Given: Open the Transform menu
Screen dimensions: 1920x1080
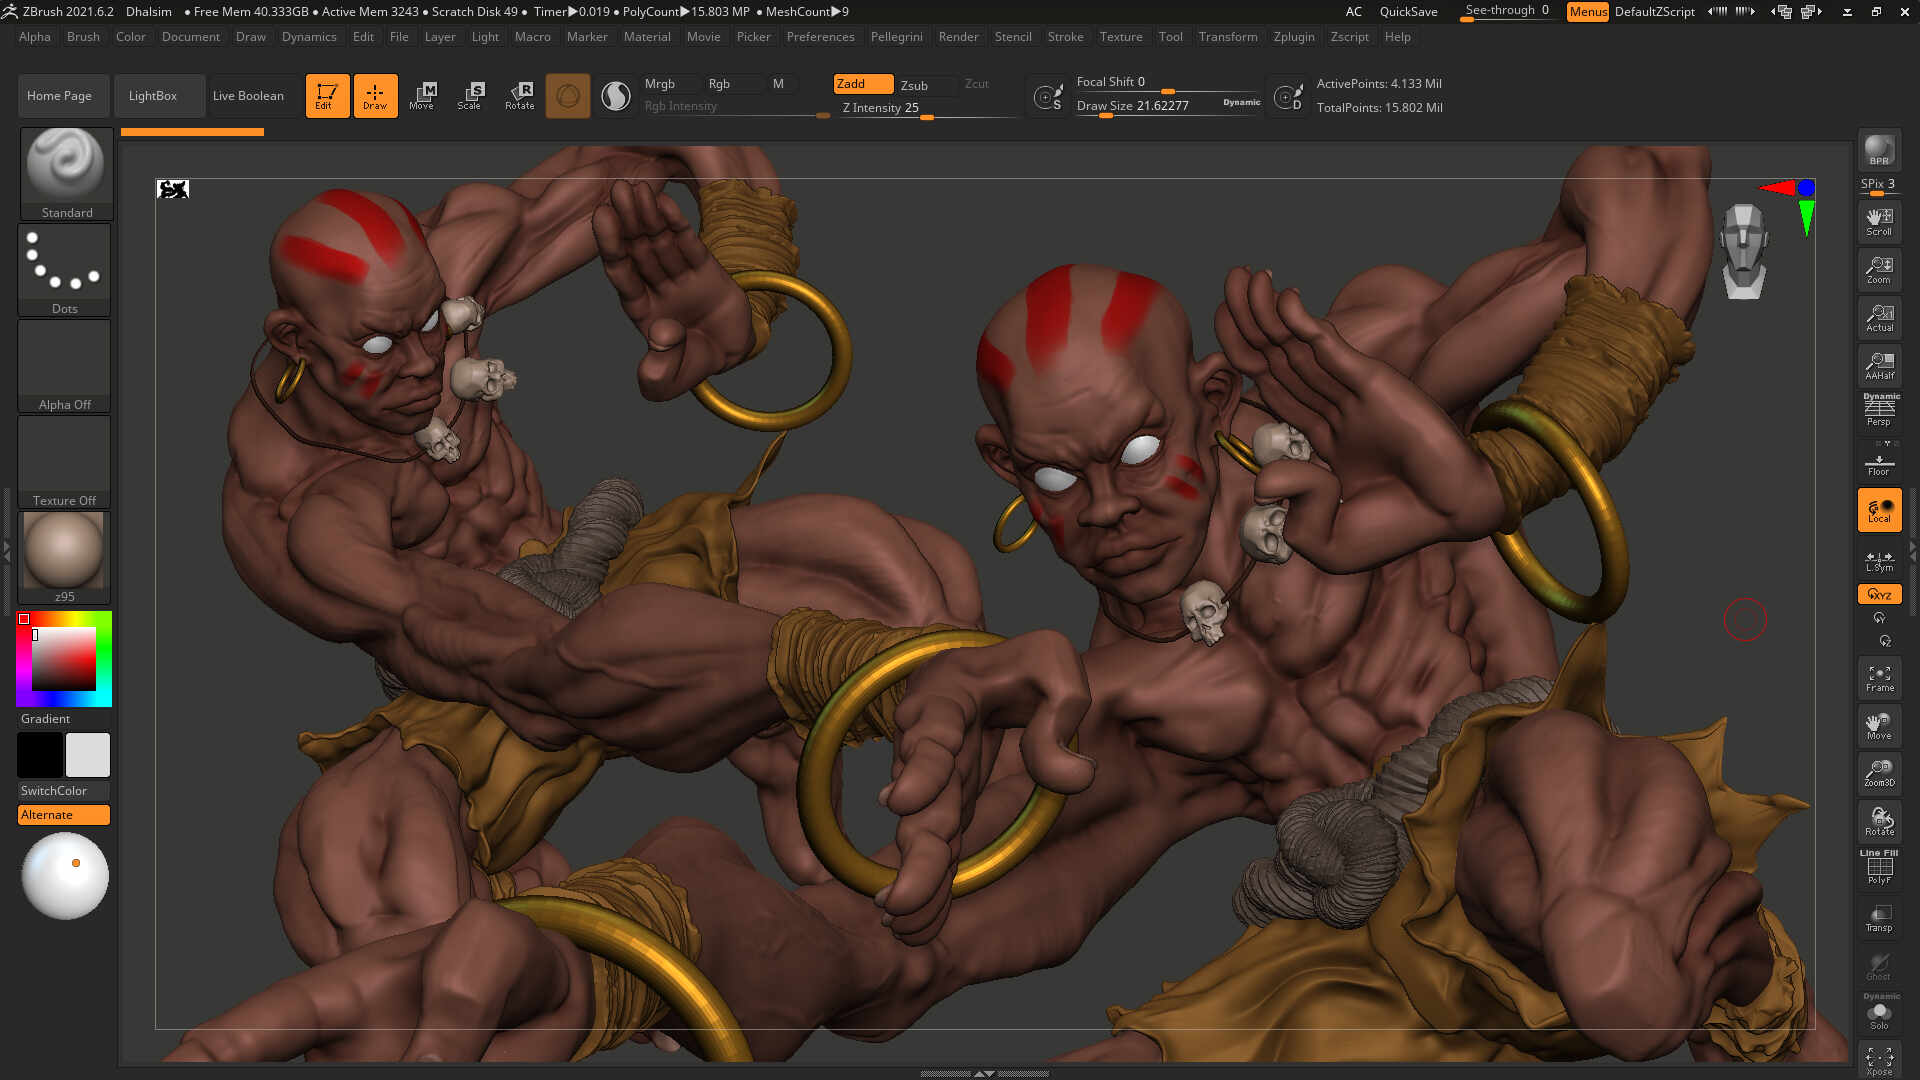Looking at the screenshot, I should point(1228,37).
